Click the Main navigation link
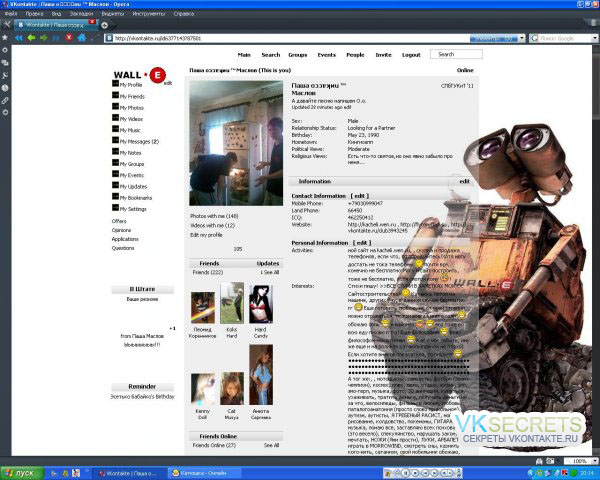This screenshot has height=480, width=600. point(244,55)
